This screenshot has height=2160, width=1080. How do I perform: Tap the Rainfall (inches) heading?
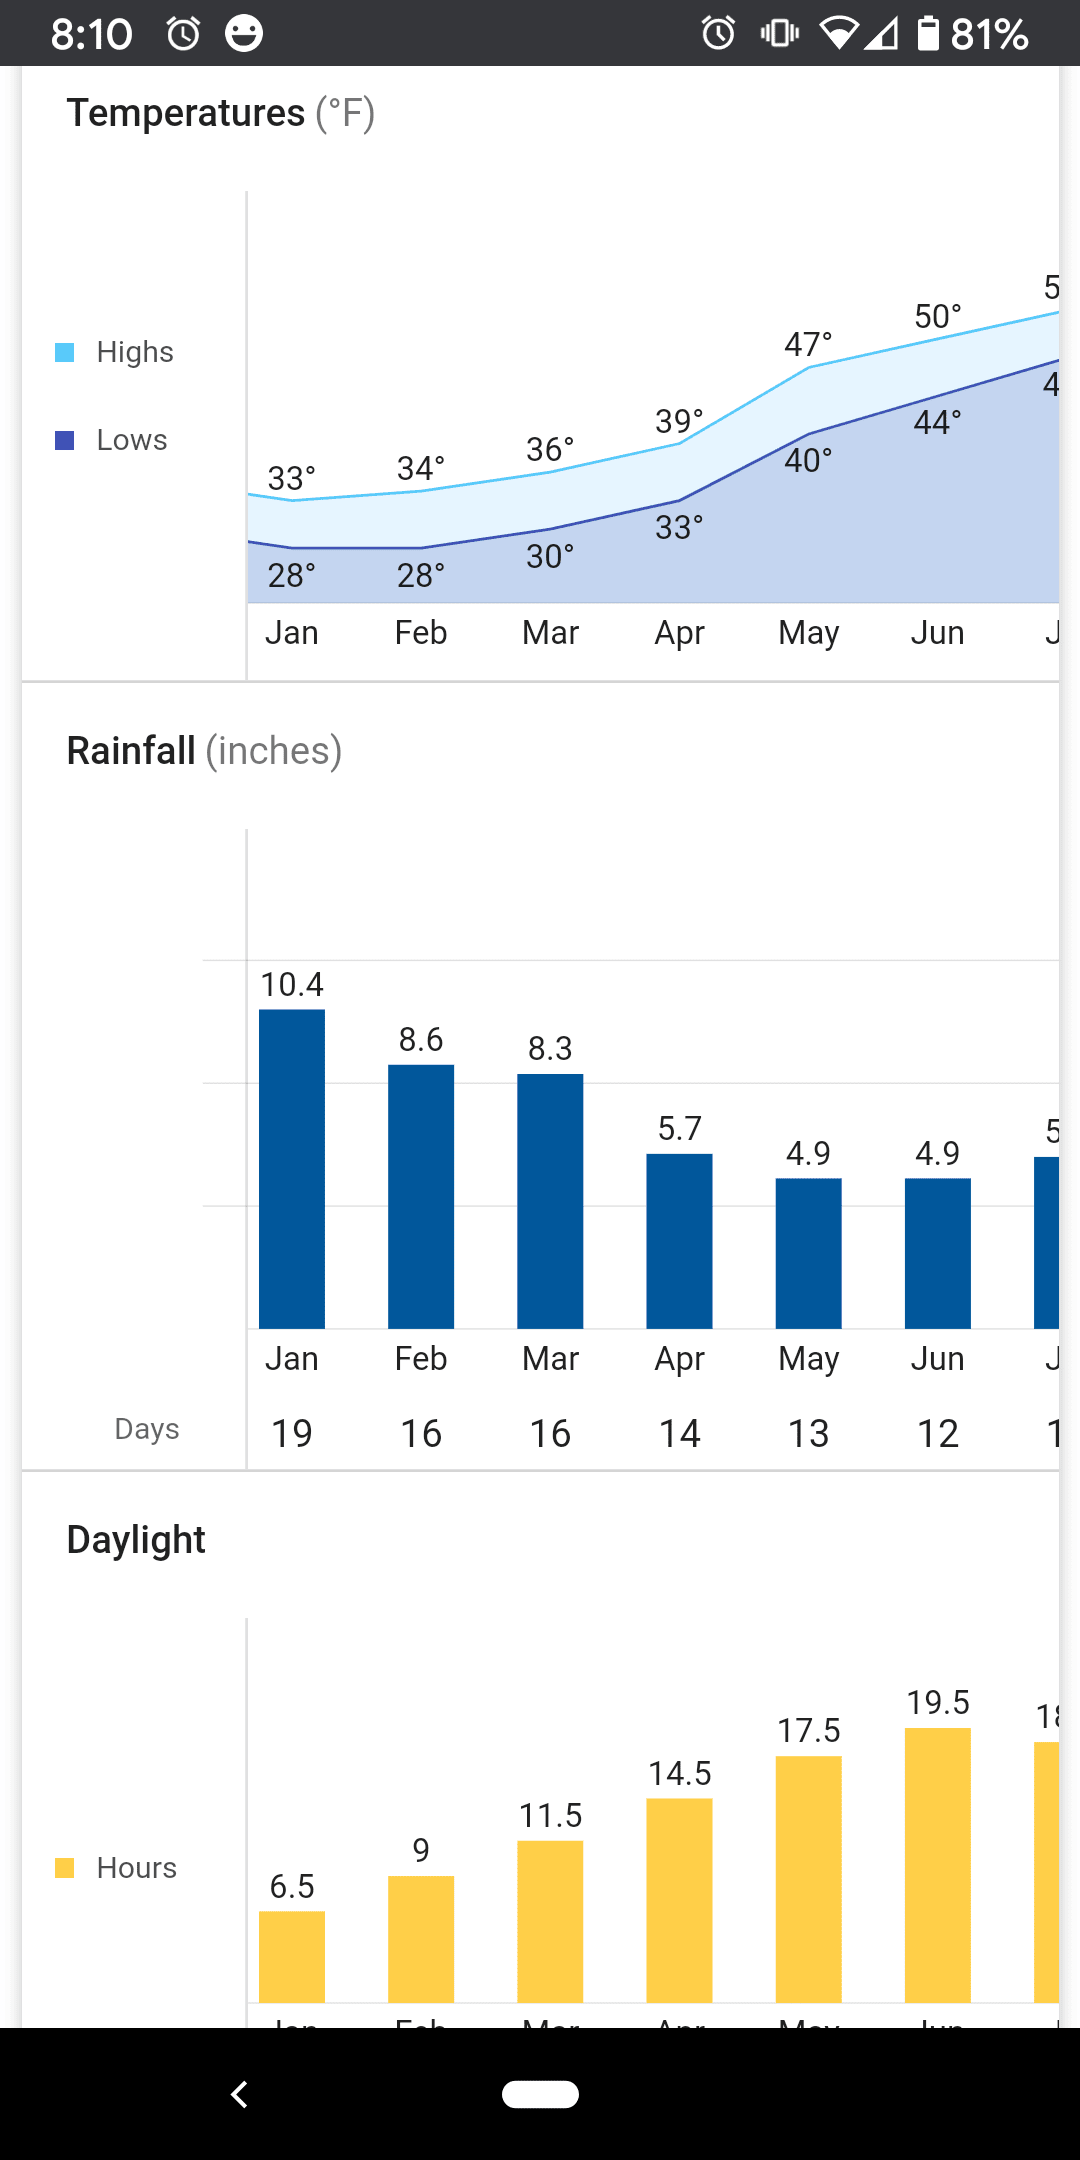(204, 751)
